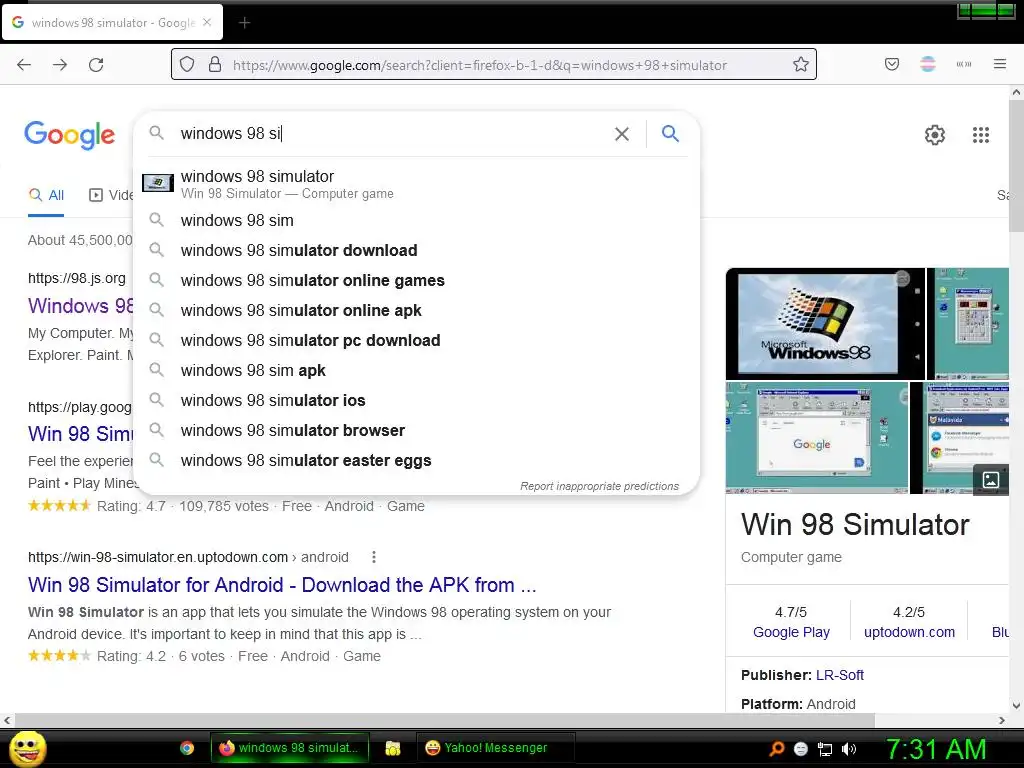This screenshot has width=1024, height=768.
Task: Show site security padlock info
Action: click(215, 65)
